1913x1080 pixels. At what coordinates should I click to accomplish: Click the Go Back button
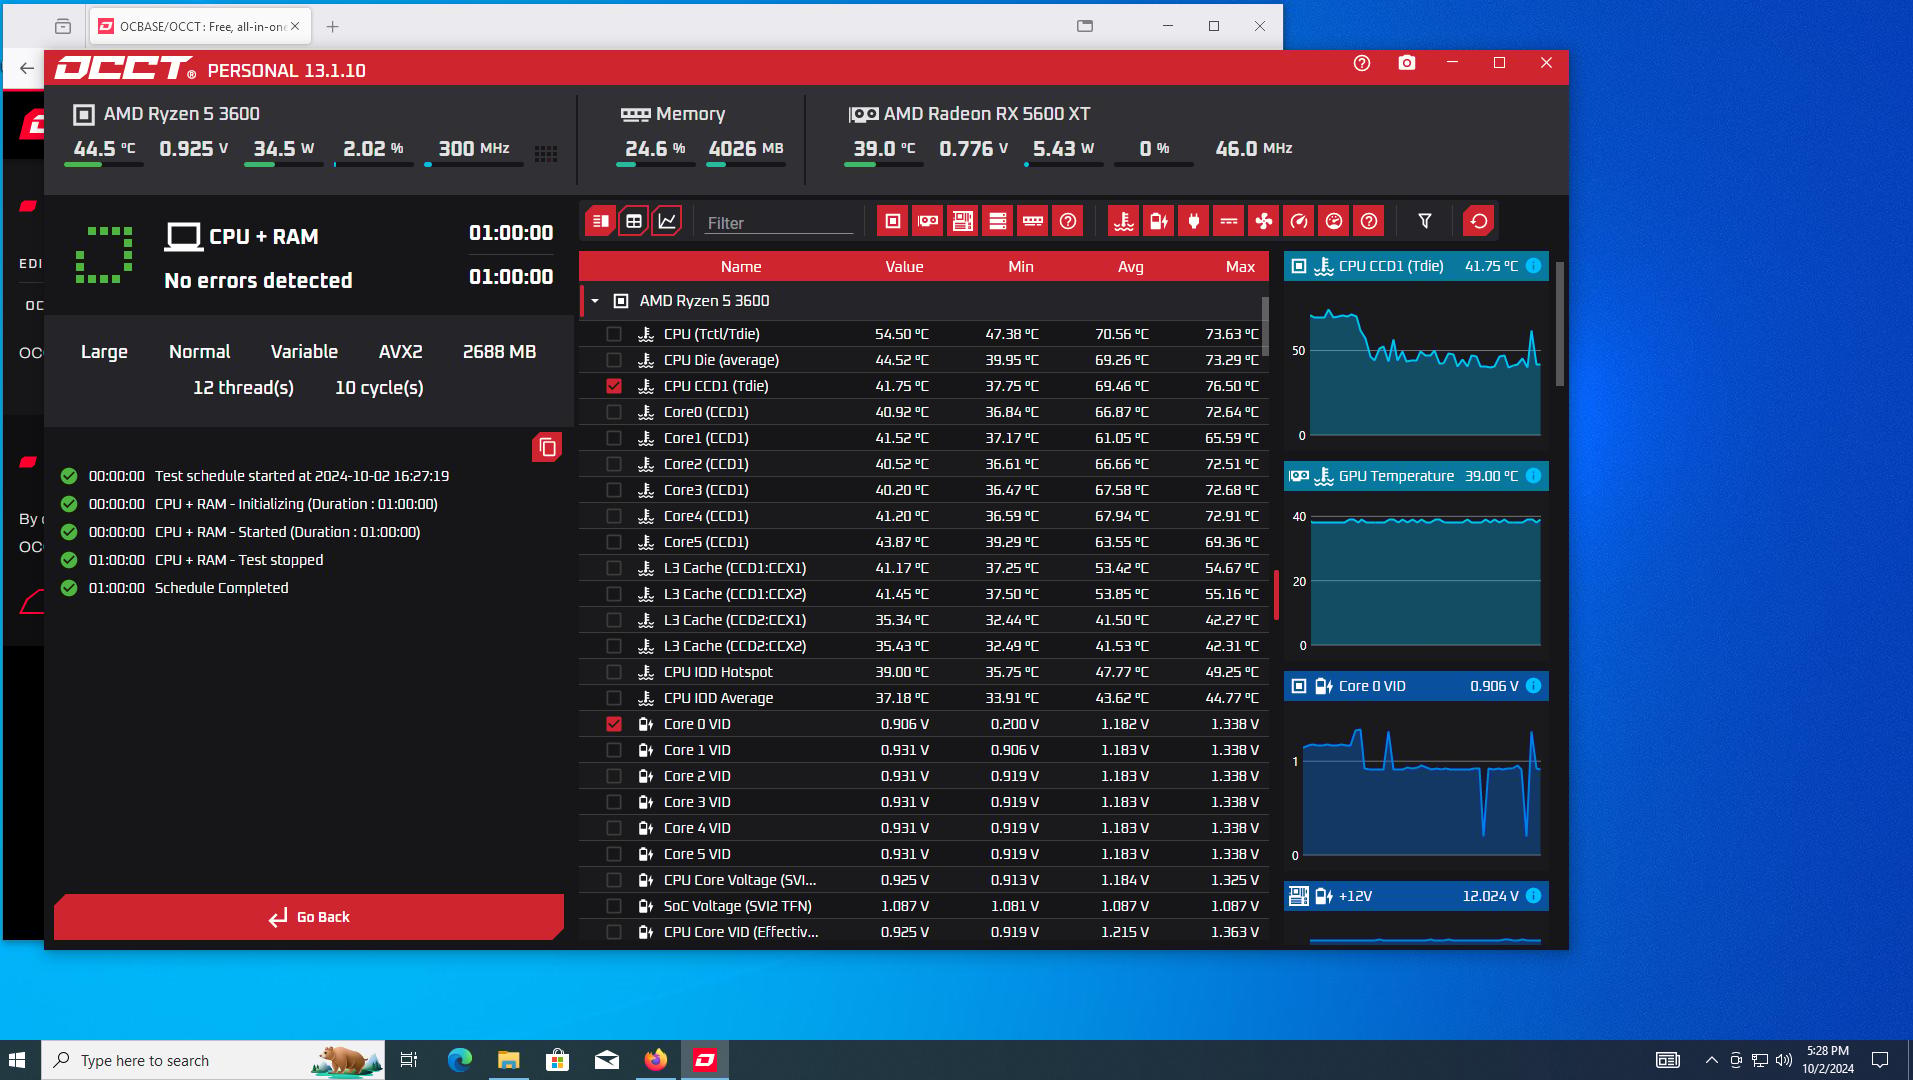309,917
